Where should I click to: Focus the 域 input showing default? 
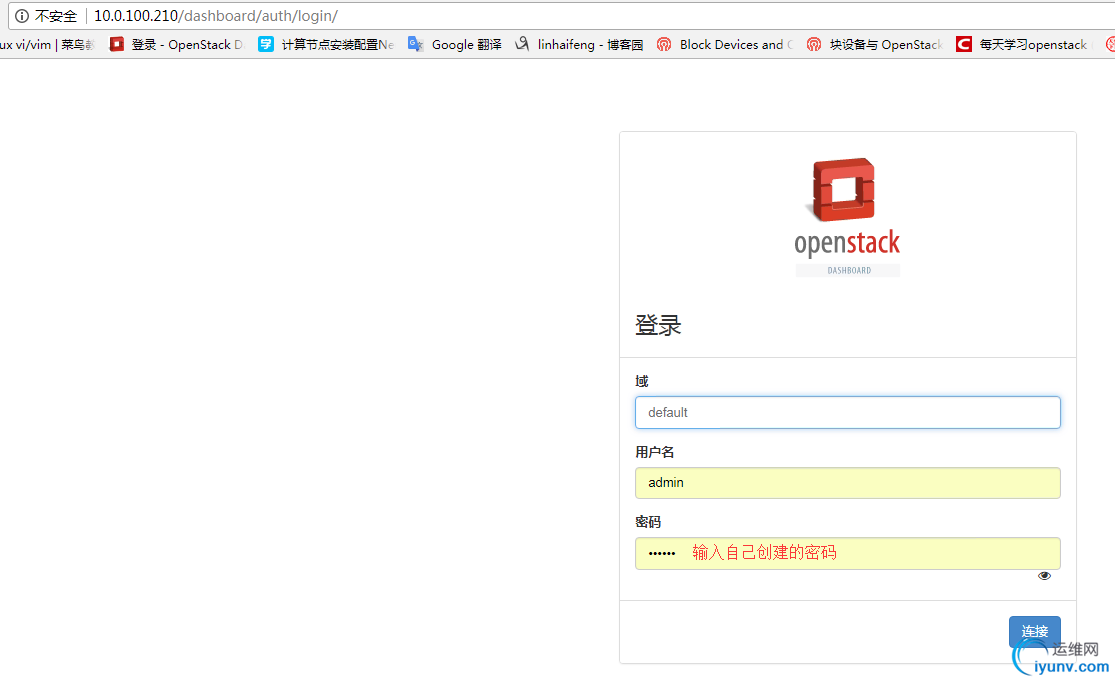(848, 413)
